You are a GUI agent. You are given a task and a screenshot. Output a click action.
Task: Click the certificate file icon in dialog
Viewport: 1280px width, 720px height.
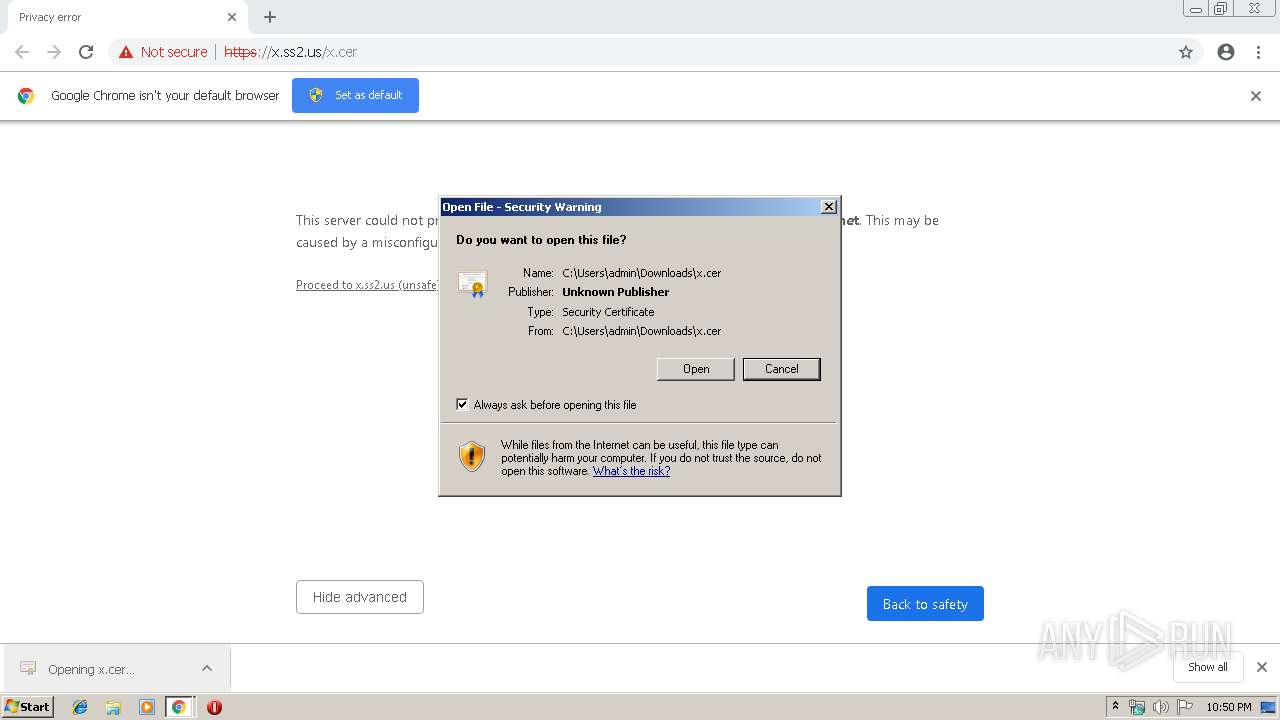(472, 284)
